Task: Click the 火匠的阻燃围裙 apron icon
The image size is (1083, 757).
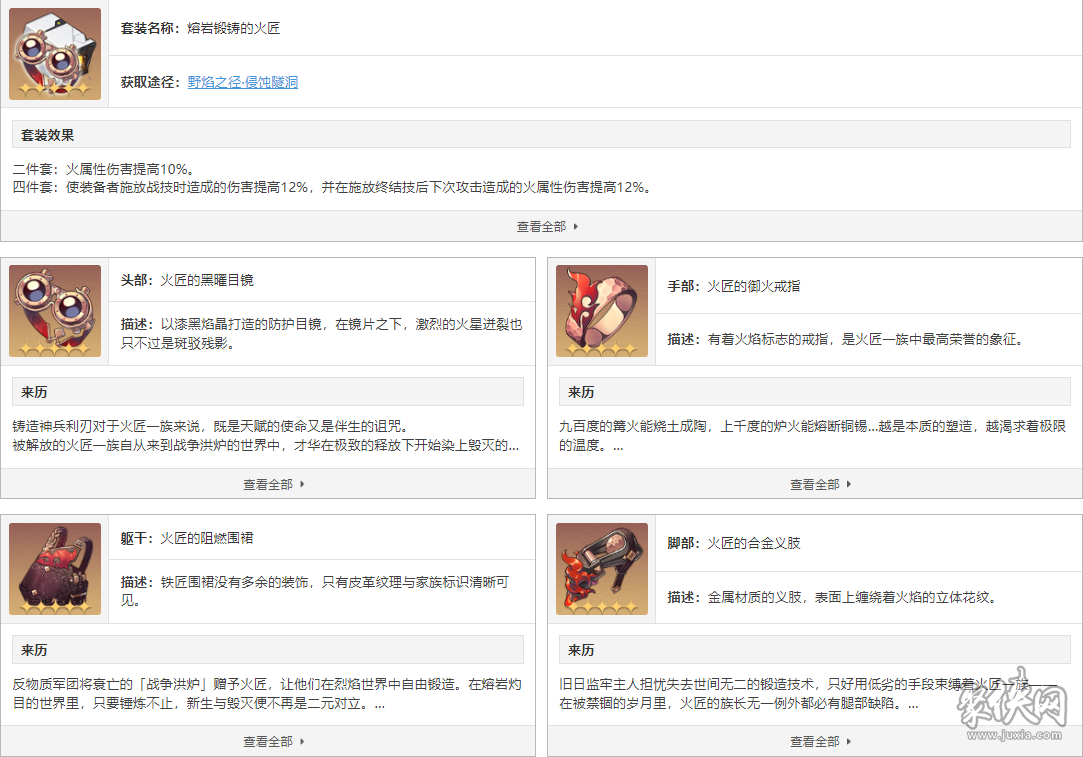Action: [x=55, y=568]
